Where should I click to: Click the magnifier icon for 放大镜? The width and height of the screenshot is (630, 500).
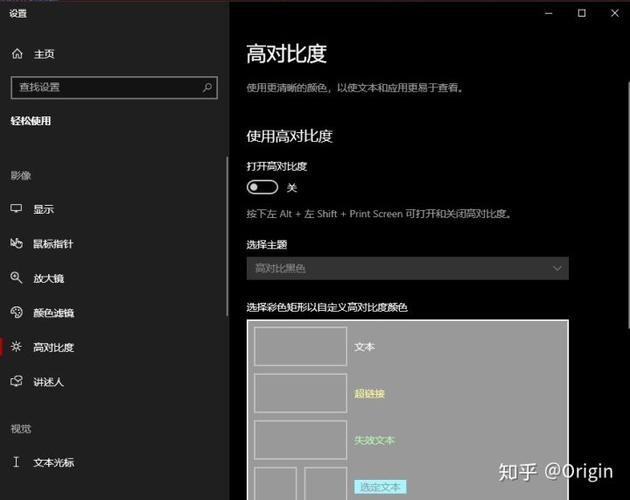click(16, 278)
